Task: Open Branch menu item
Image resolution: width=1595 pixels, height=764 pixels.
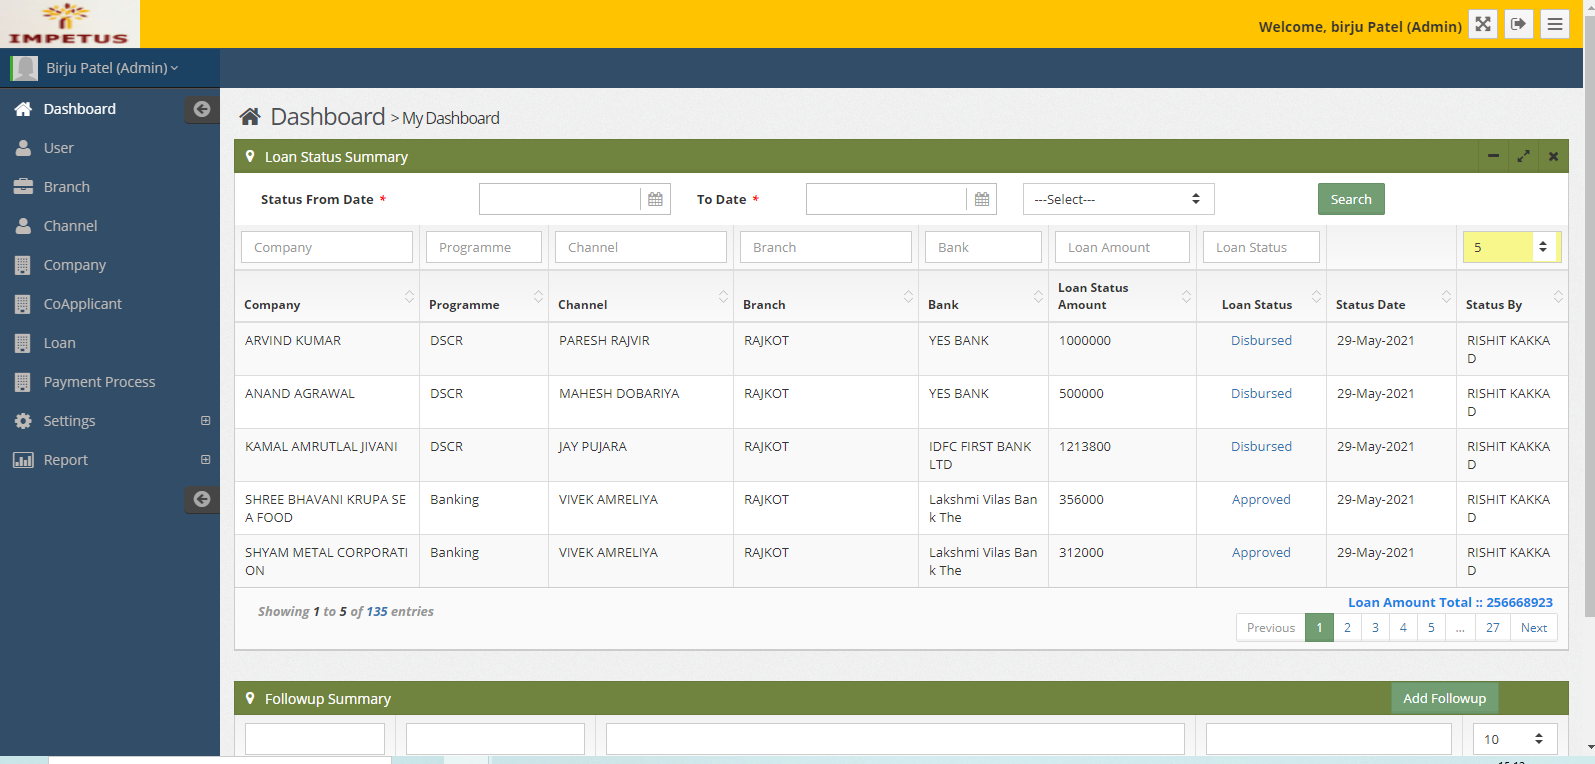Action: (x=67, y=187)
